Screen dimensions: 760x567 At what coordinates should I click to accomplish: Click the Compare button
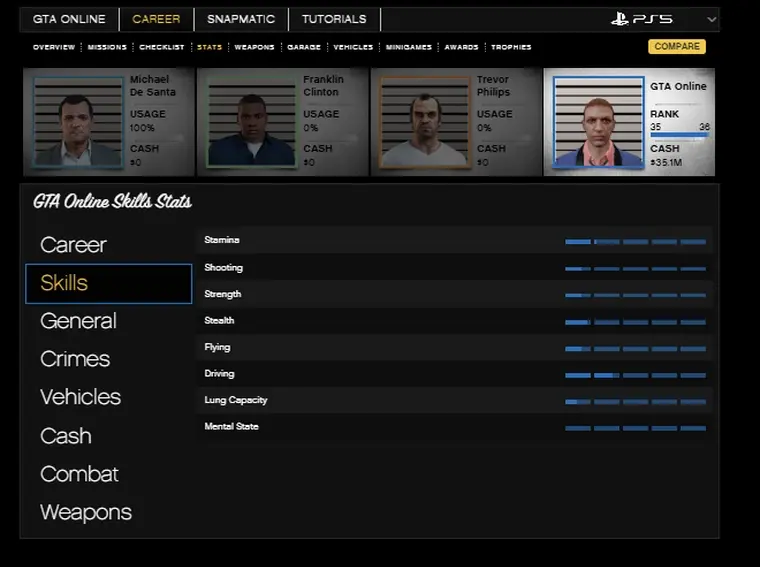pos(676,47)
